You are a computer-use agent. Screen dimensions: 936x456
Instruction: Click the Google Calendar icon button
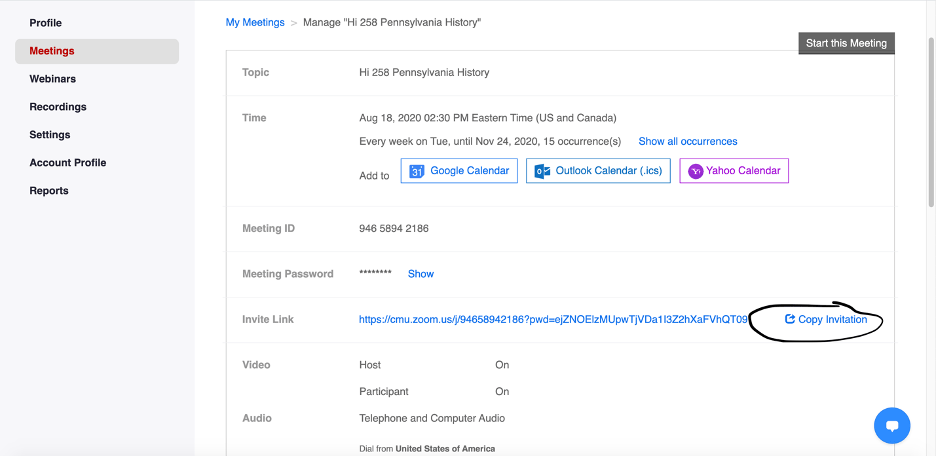tap(418, 171)
